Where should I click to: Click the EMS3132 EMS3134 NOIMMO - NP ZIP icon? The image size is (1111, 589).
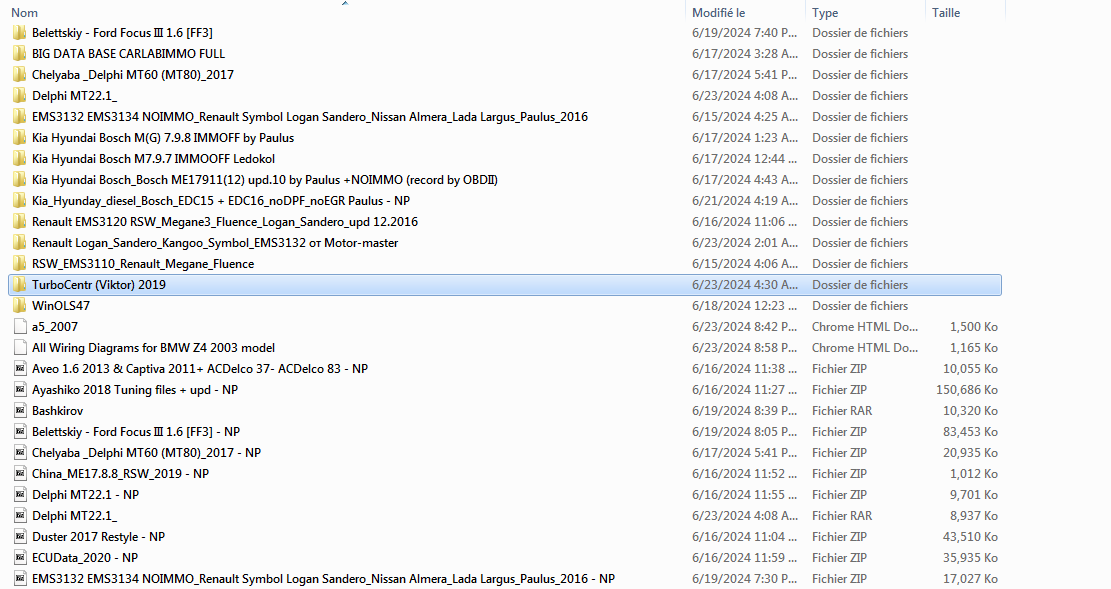point(20,579)
